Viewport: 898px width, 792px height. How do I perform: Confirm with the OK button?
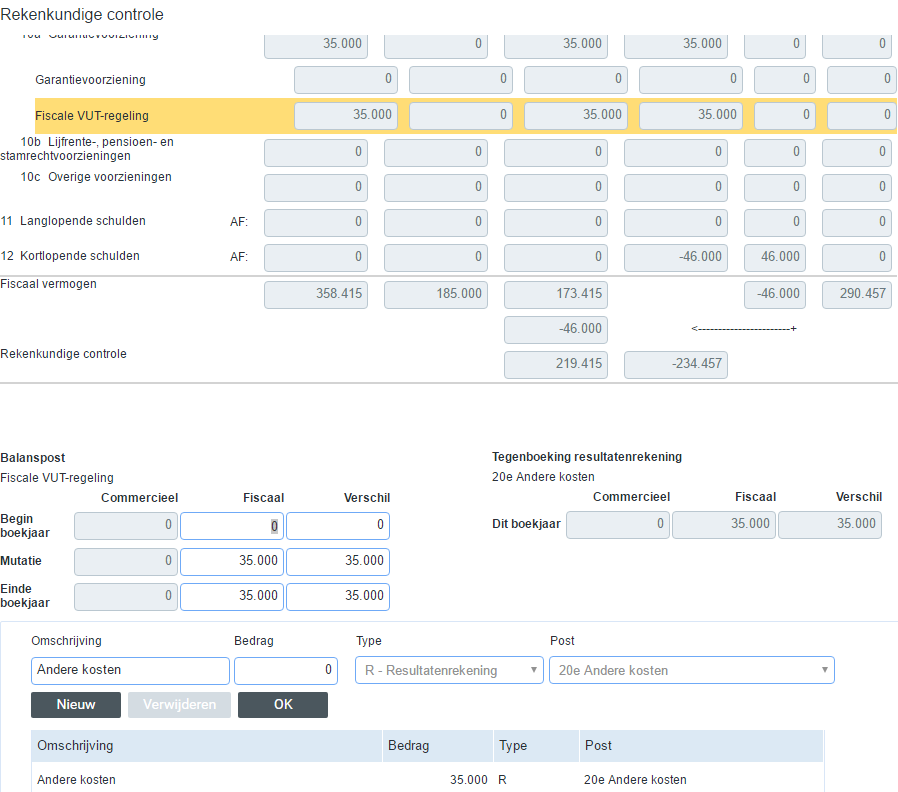[283, 704]
